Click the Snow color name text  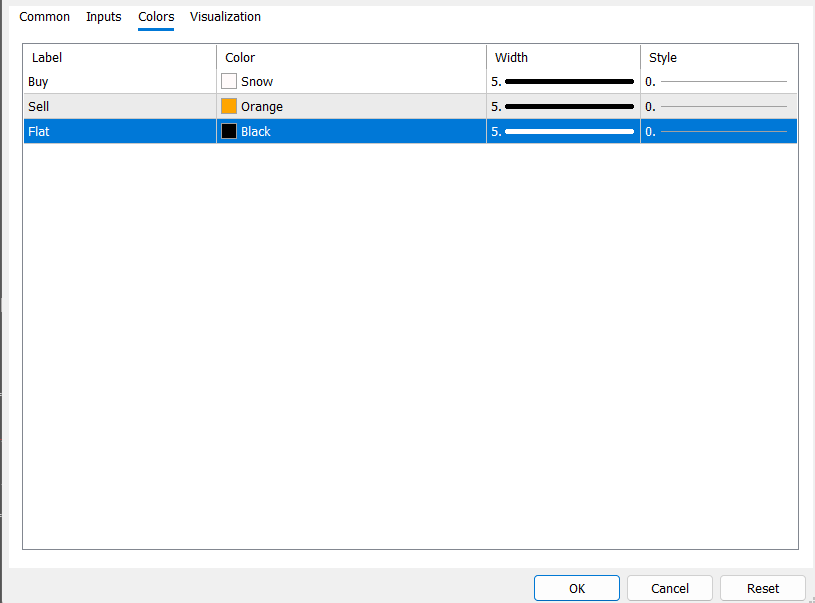tap(257, 82)
